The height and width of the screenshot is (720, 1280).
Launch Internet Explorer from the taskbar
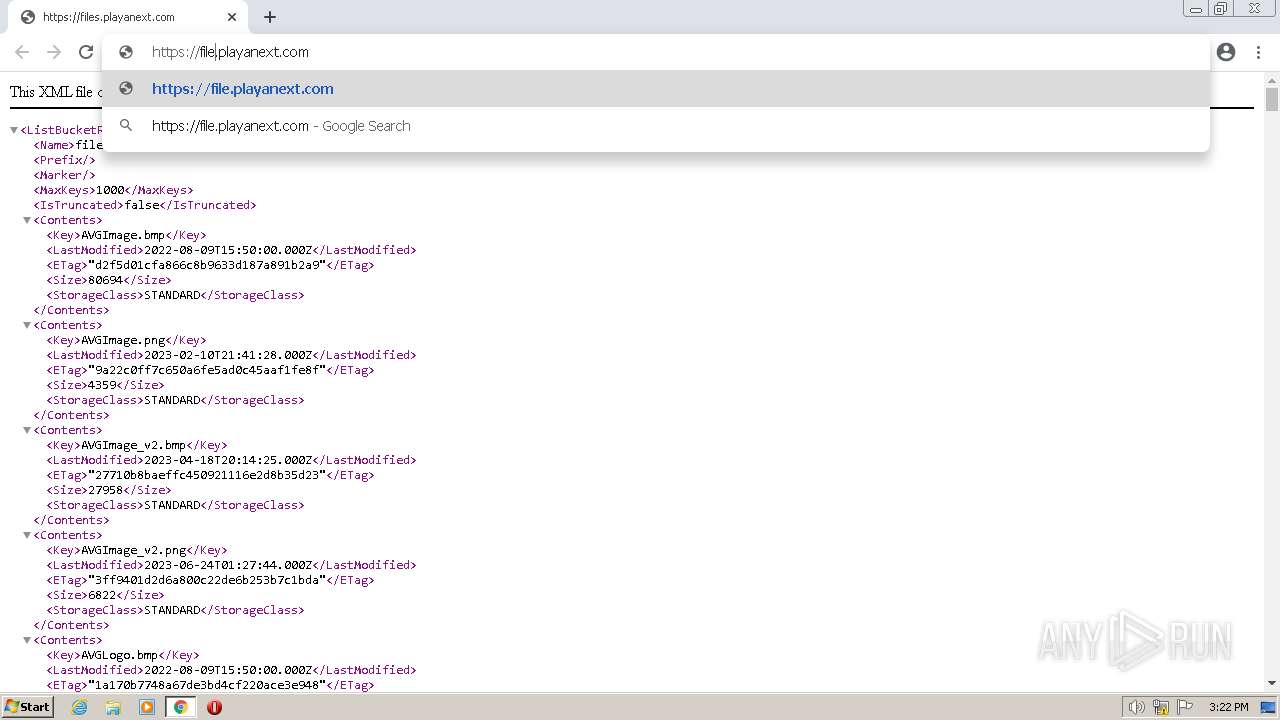tap(80, 707)
